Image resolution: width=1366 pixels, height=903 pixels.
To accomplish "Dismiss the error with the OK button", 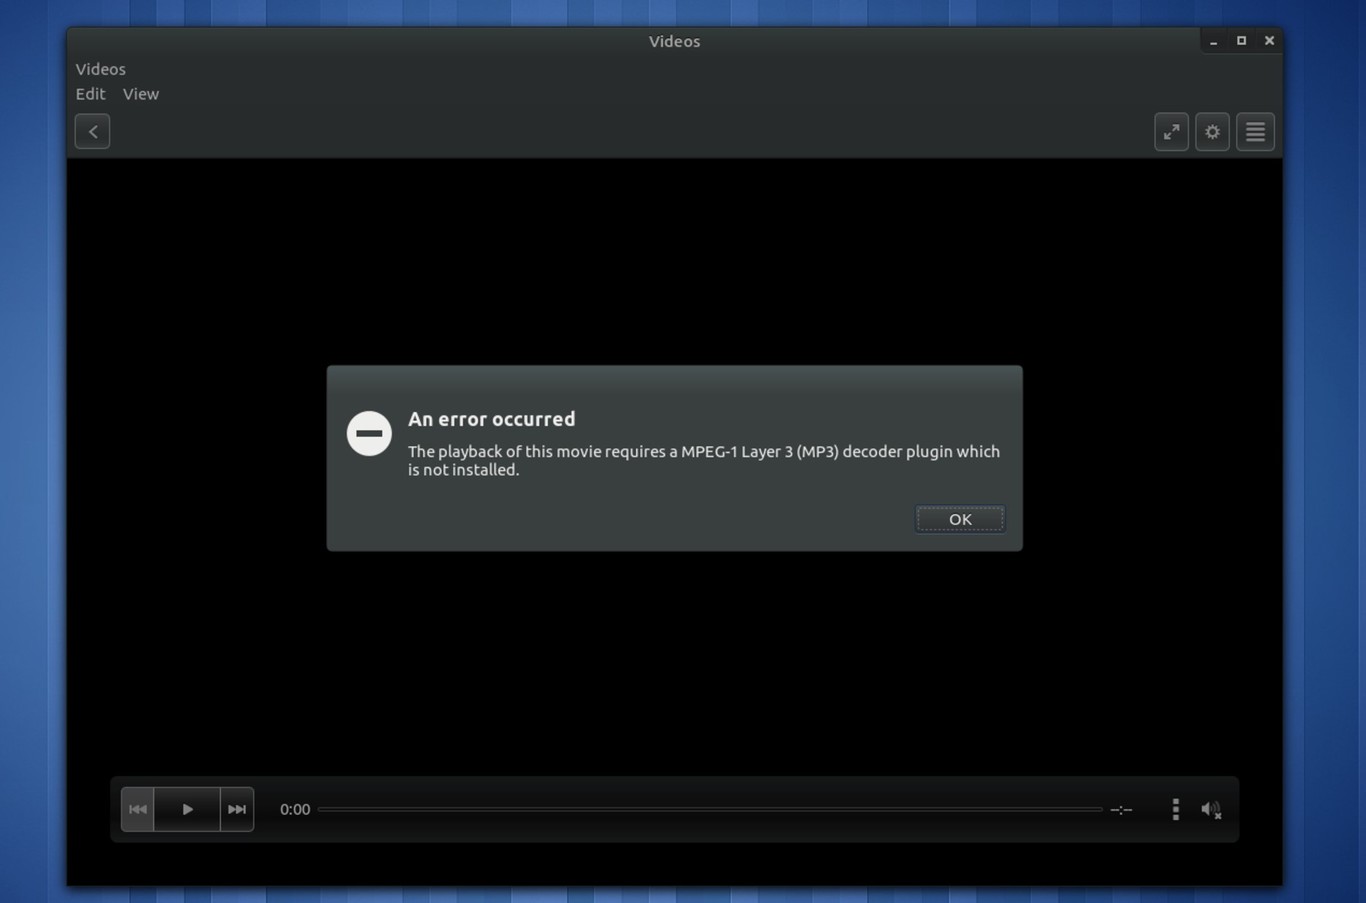I will (960, 519).
